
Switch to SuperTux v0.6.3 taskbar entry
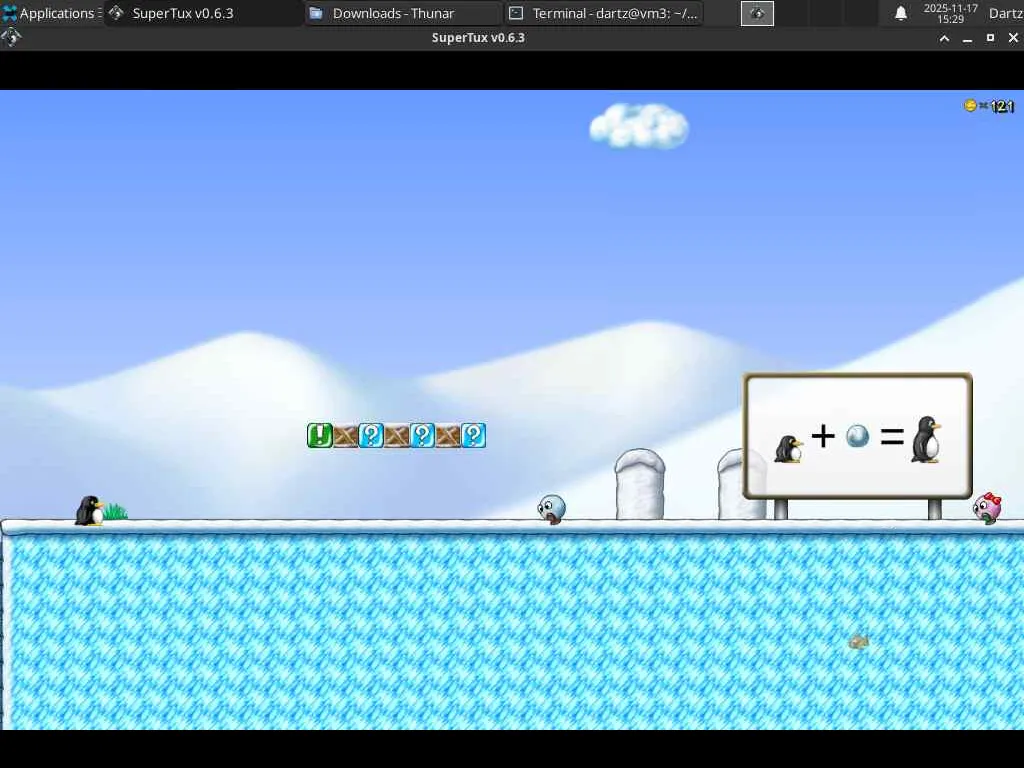pyautogui.click(x=204, y=13)
